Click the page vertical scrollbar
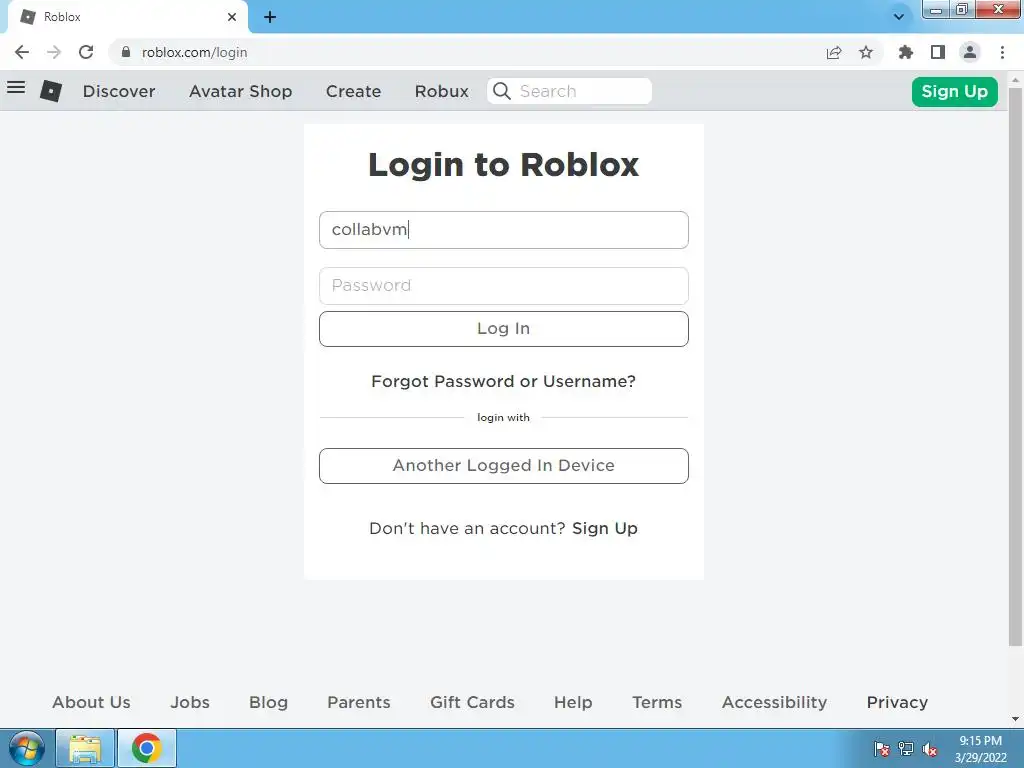Screen dimensions: 1024x768 (1015, 366)
